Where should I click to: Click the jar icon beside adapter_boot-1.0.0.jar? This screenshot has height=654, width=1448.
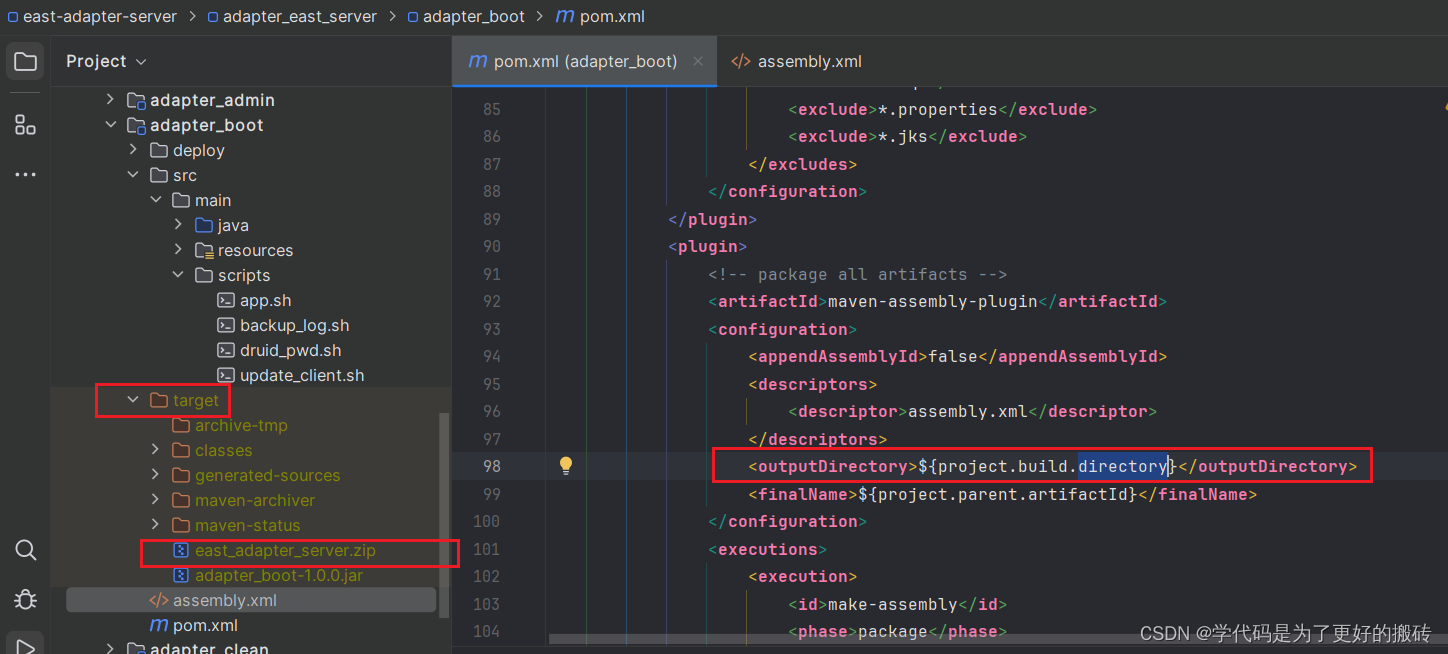[181, 575]
